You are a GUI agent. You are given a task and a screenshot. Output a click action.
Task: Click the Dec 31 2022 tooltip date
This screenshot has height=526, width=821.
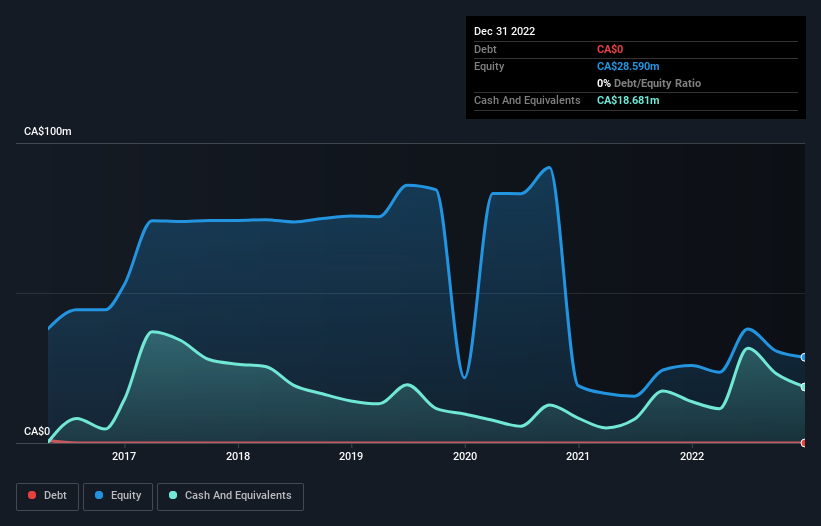click(x=504, y=31)
